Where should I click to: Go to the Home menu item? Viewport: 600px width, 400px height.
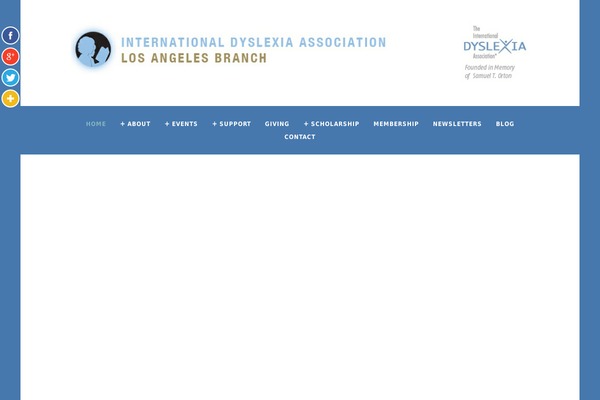96,124
